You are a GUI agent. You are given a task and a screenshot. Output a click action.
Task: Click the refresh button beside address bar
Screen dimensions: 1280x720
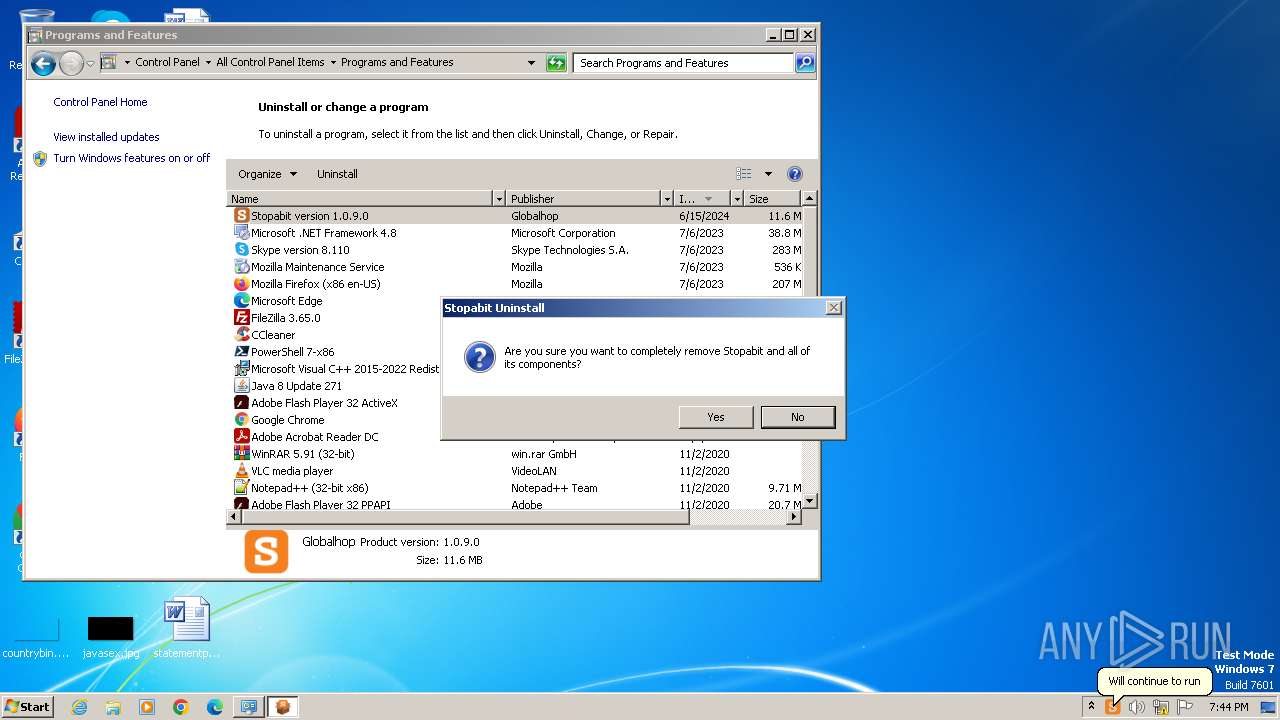click(556, 63)
